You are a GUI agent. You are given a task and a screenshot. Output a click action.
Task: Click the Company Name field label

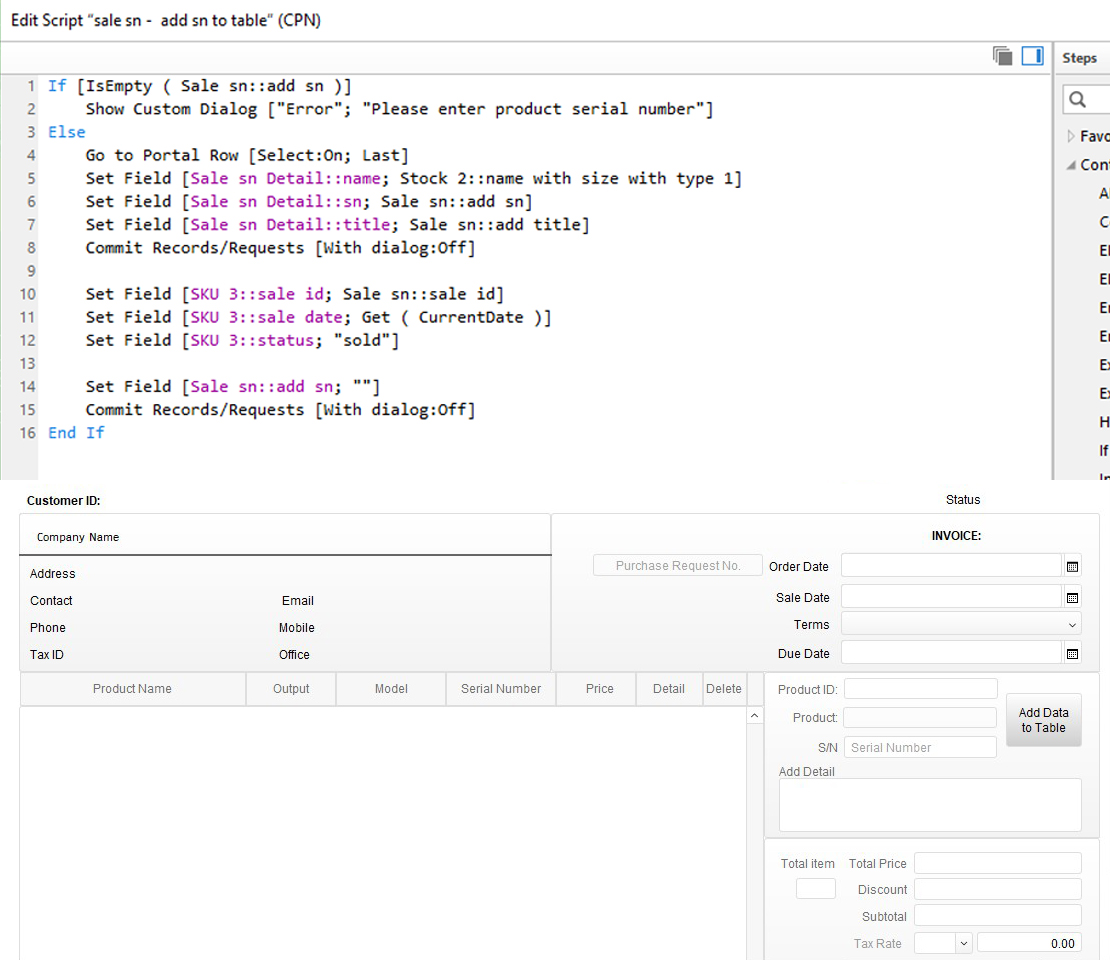click(78, 537)
